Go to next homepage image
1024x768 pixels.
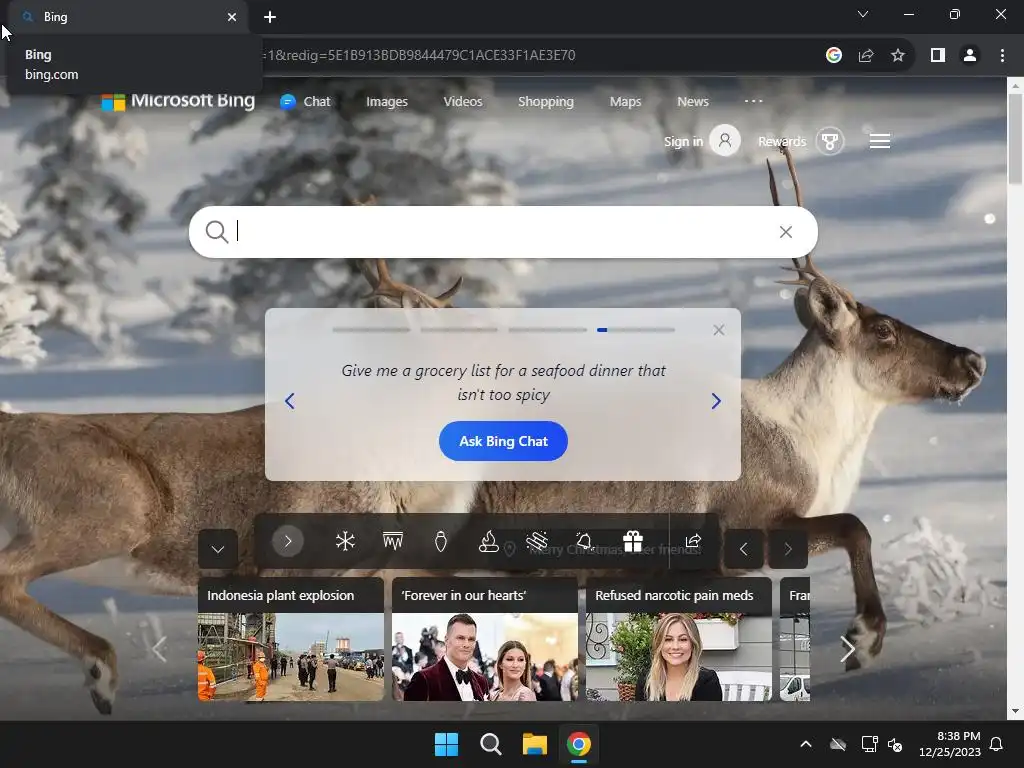pos(788,549)
